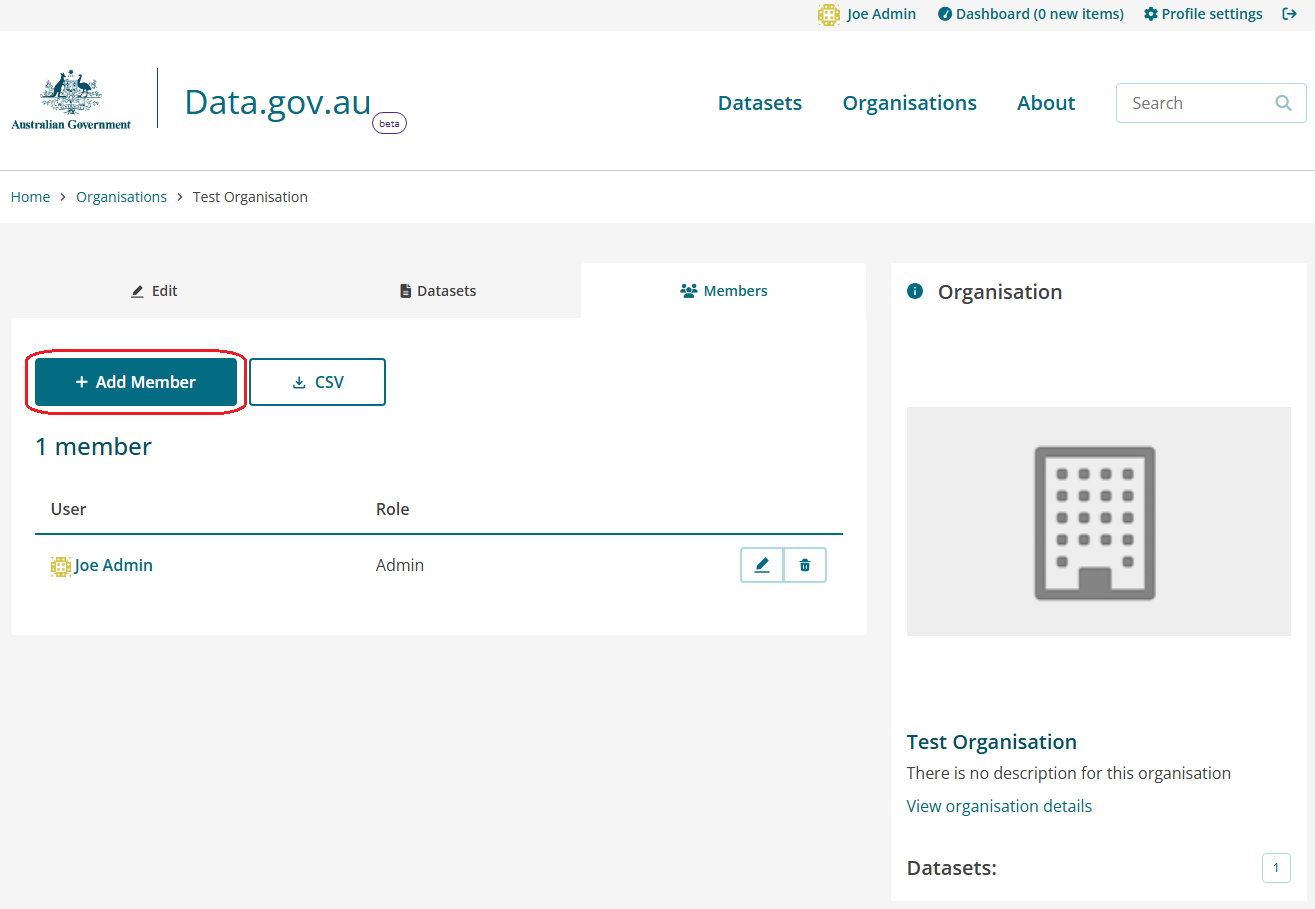Viewport: 1315px width, 909px height.
Task: Click the log out arrow icon
Action: tap(1290, 14)
